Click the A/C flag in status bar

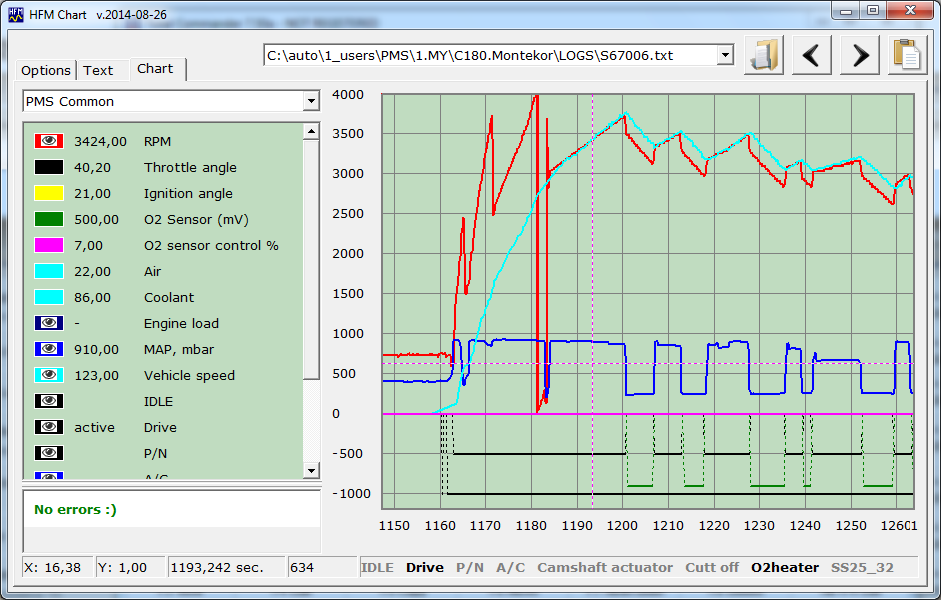coord(511,568)
